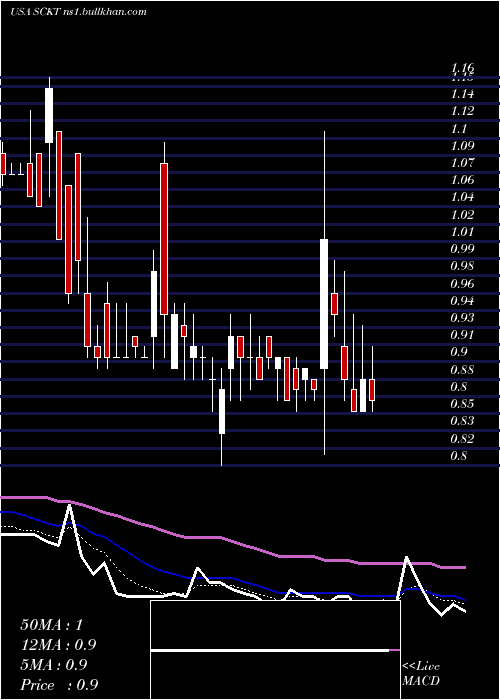Click the 1.09 price axis label
The width and height of the screenshot is (500, 700).
(x=462, y=146)
